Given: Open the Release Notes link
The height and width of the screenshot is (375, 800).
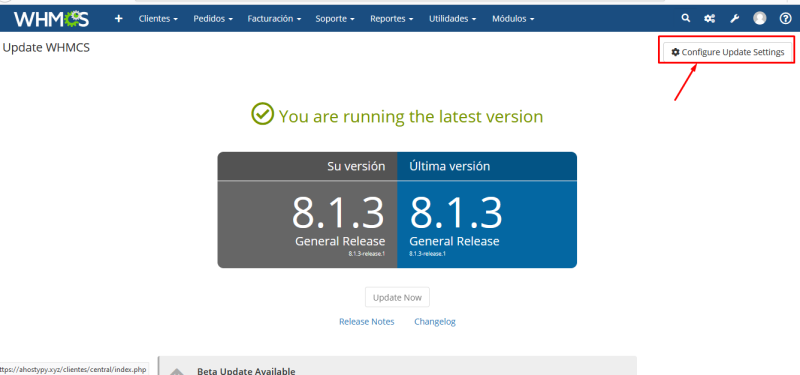Looking at the screenshot, I should (x=367, y=321).
